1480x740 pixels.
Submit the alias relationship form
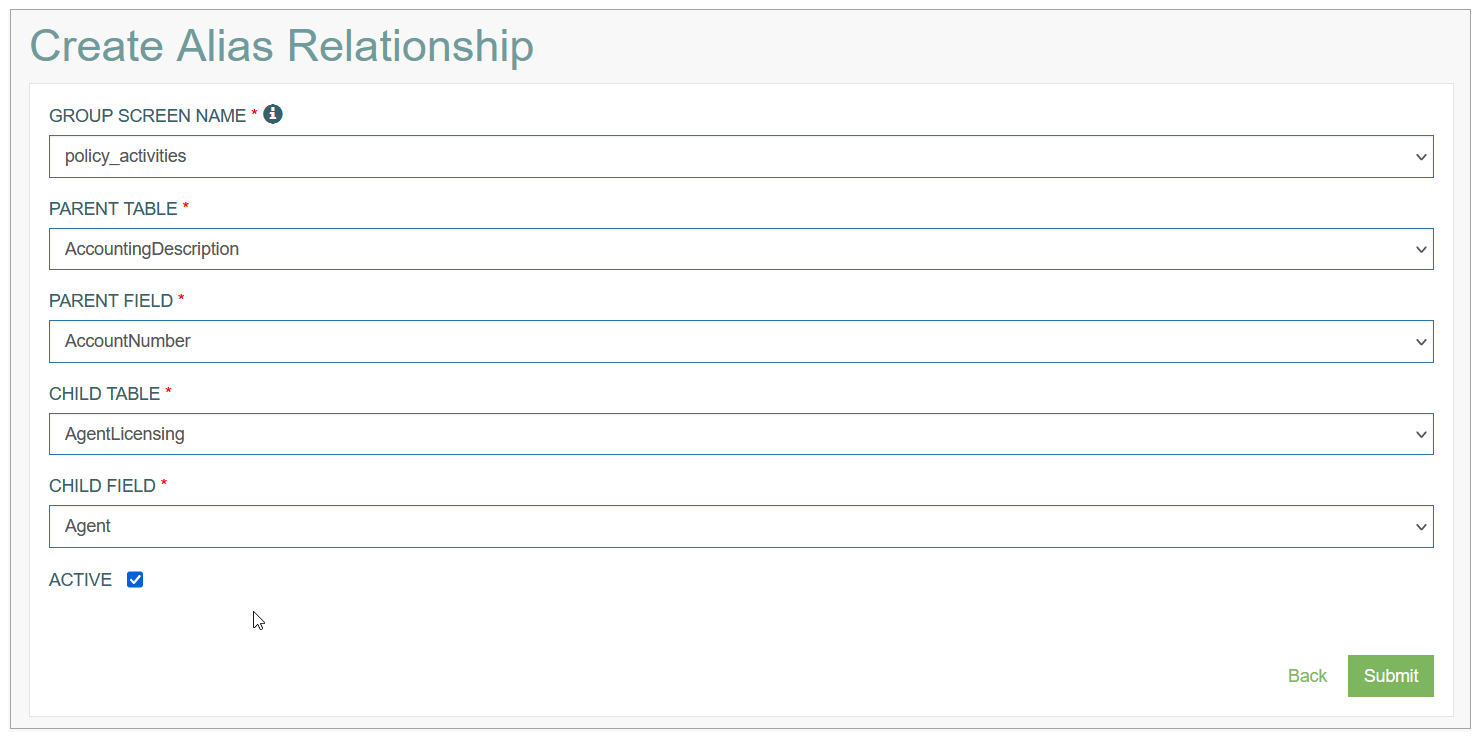(1391, 676)
